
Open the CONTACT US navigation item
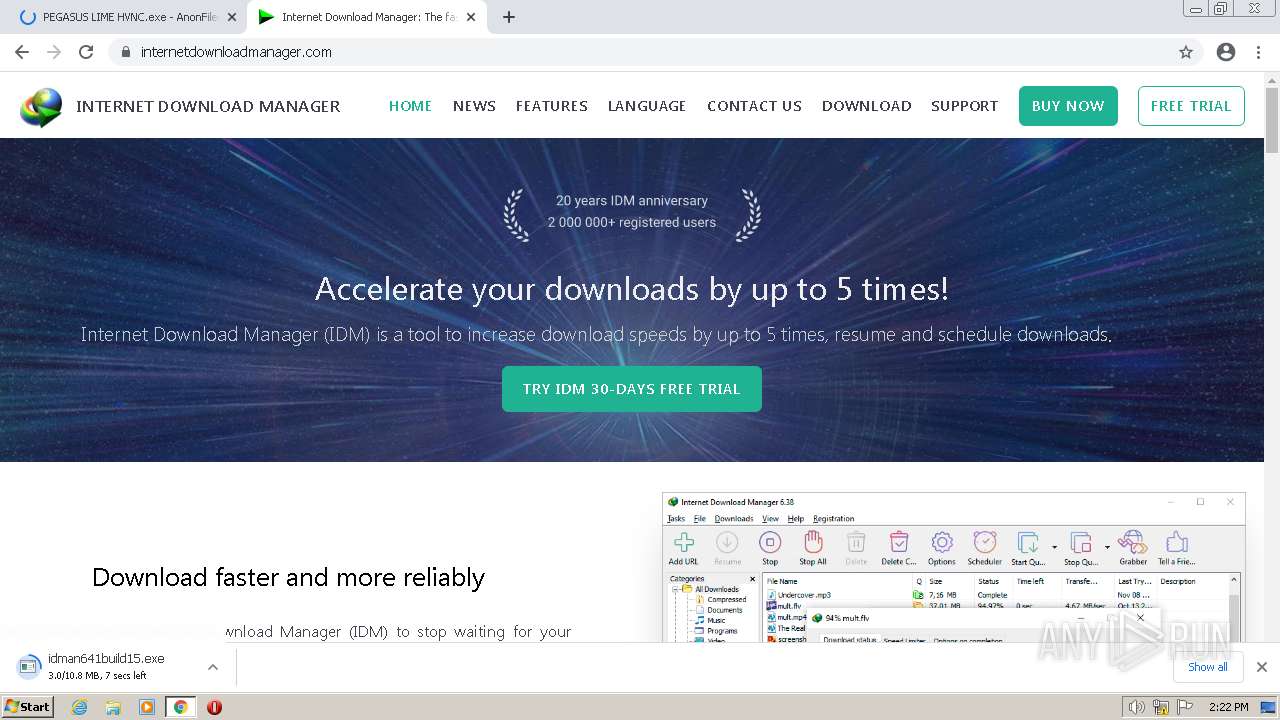pos(754,106)
